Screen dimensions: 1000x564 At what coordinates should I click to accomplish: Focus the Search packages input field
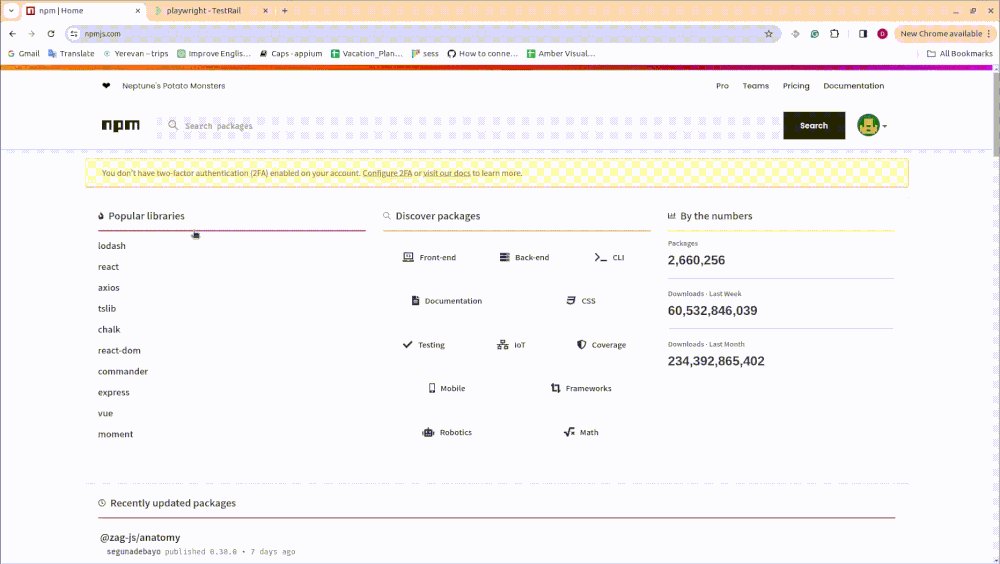click(x=470, y=126)
